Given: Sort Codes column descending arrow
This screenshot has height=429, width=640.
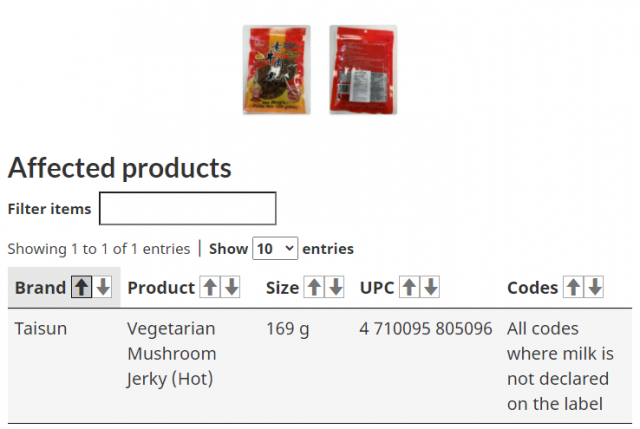Looking at the screenshot, I should (595, 287).
